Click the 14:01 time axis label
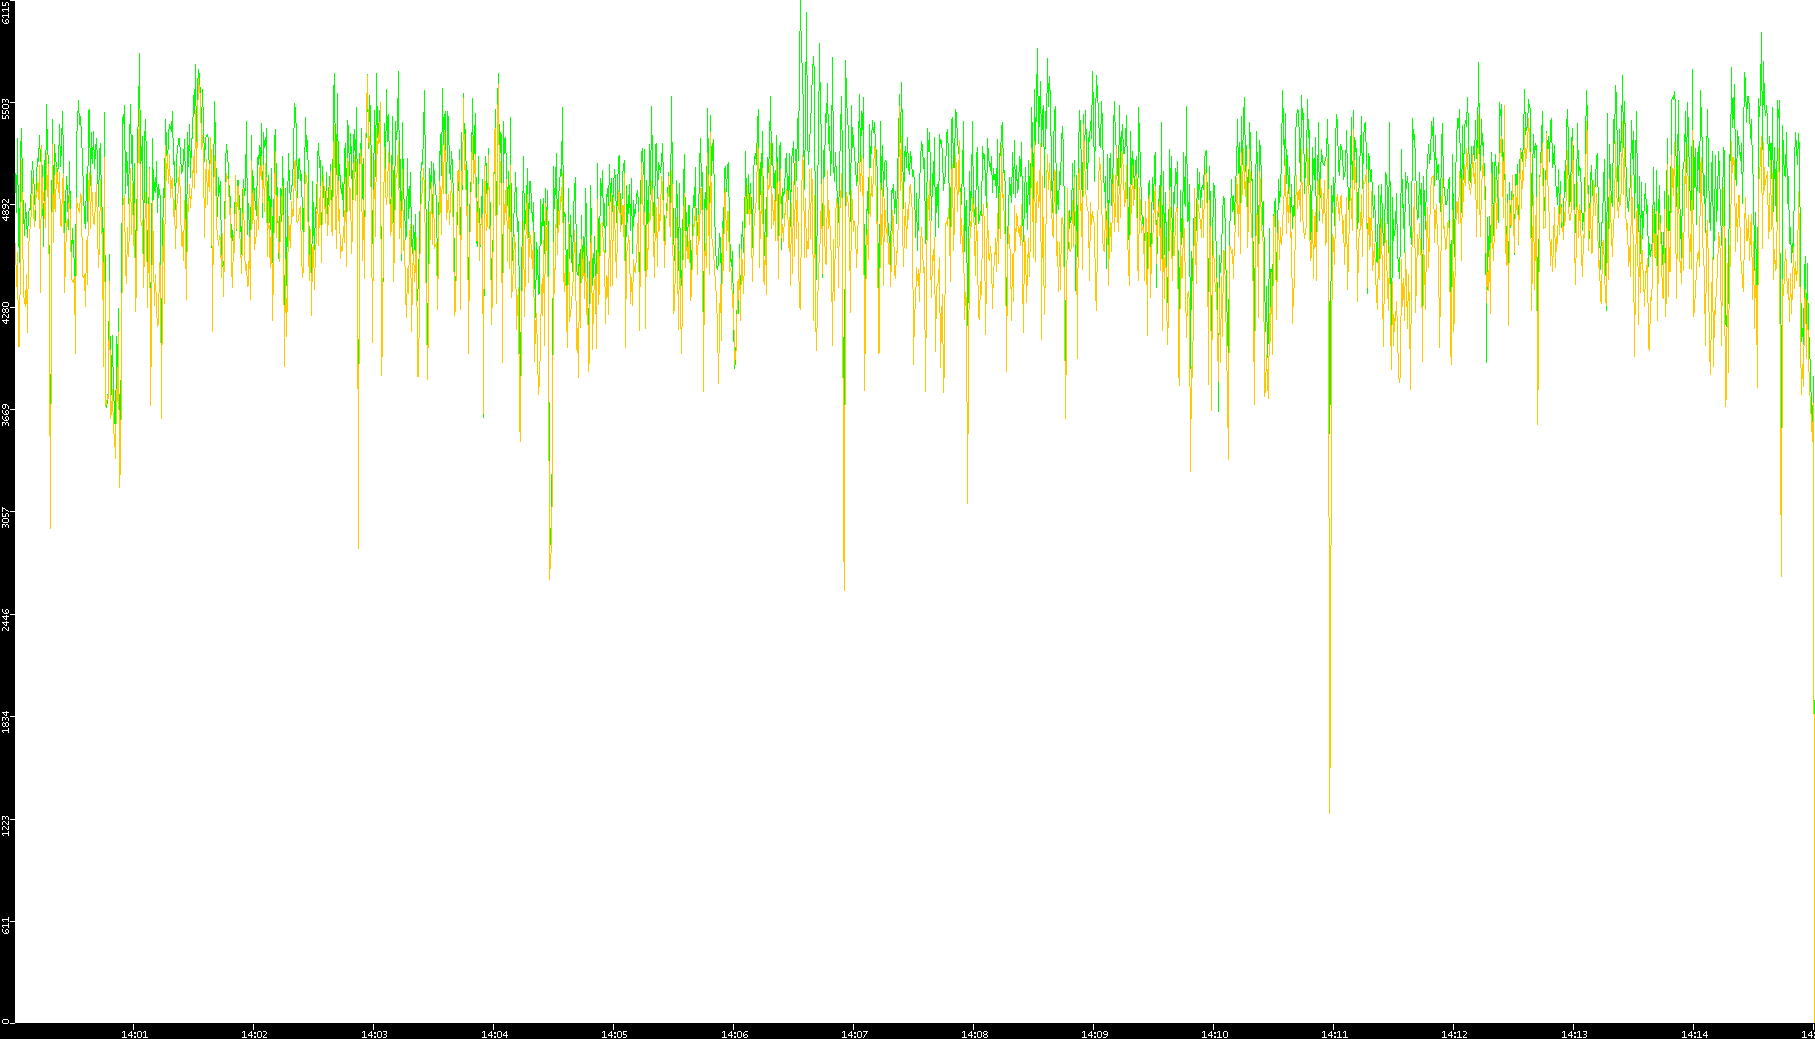The width and height of the screenshot is (1815, 1039). pyautogui.click(x=134, y=1034)
